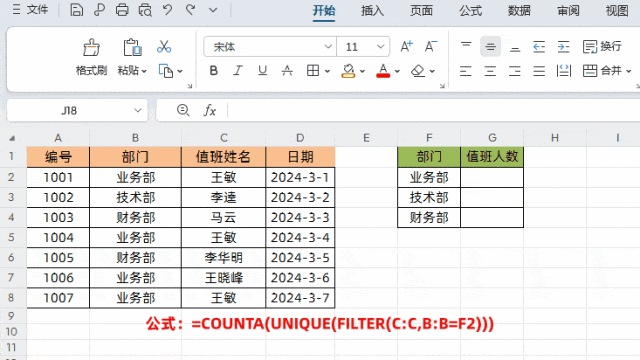Switch to the 数据 tab
This screenshot has width=640, height=360.
[x=519, y=10]
